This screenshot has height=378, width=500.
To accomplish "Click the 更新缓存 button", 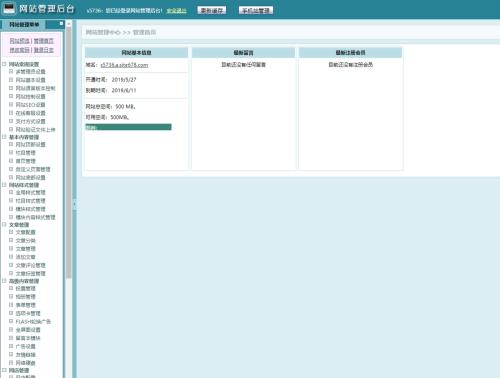I will click(x=212, y=10).
